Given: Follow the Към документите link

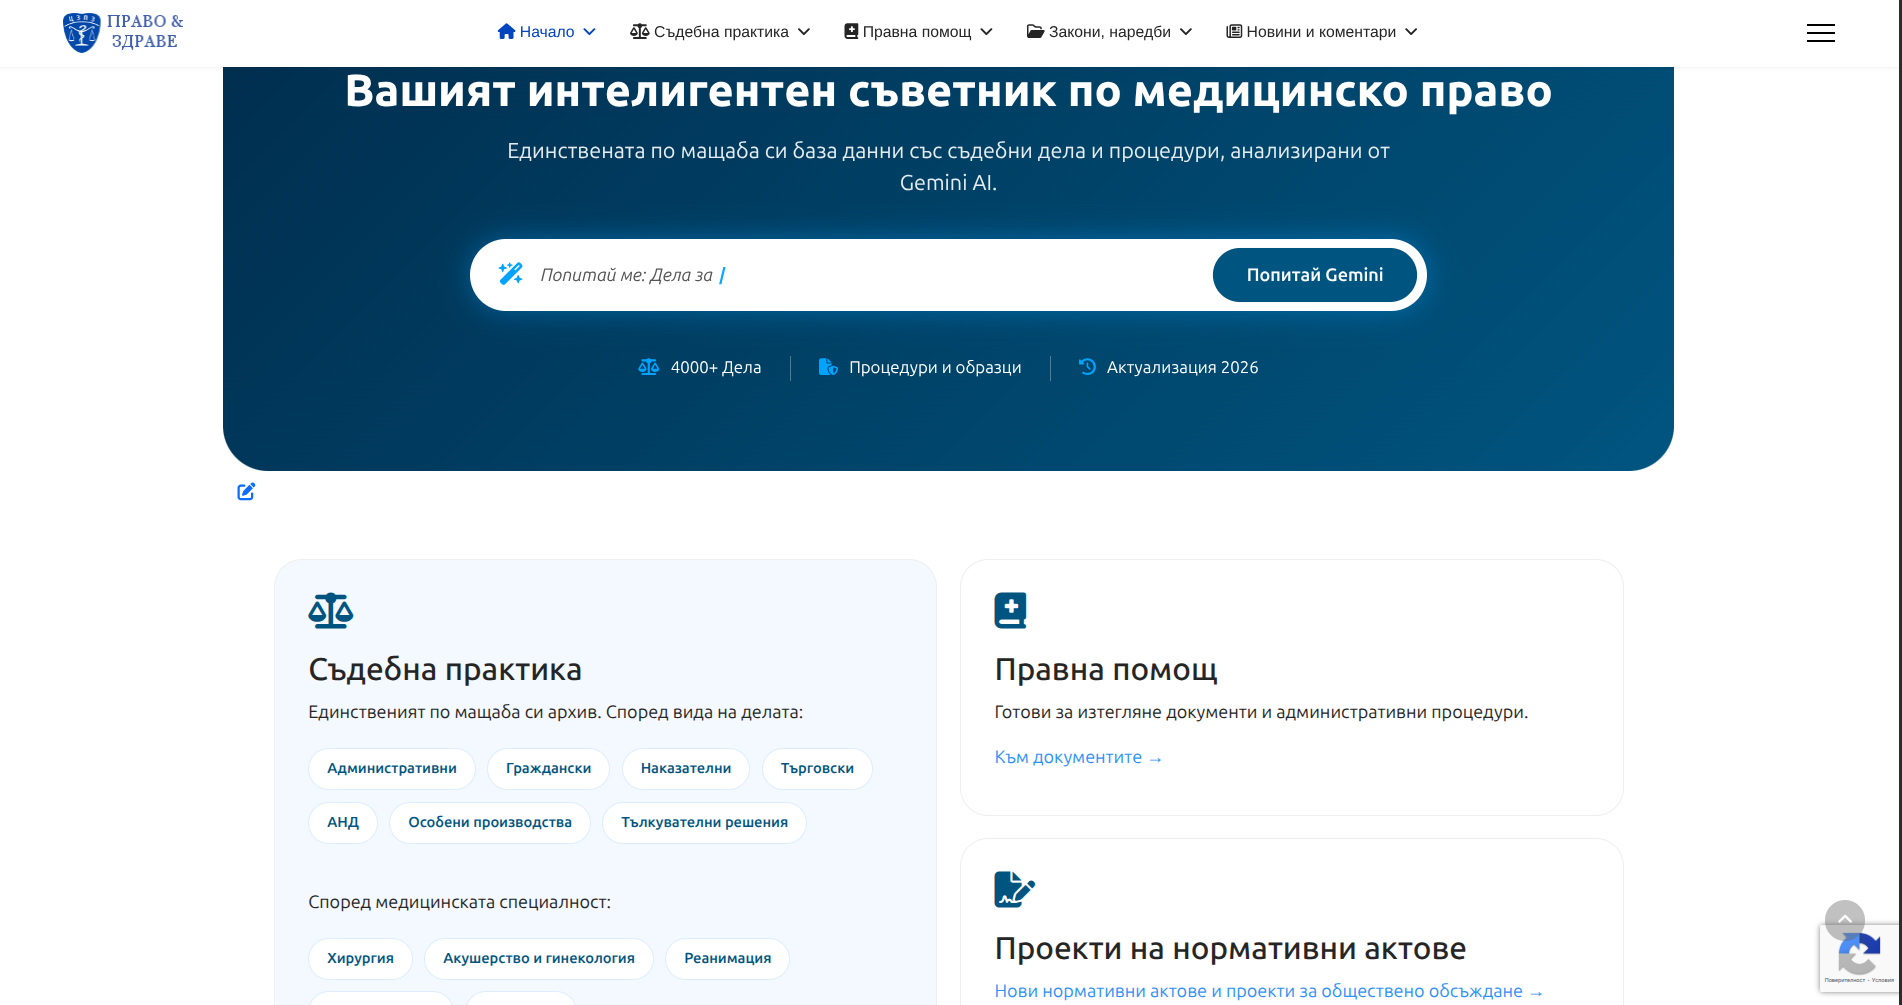Looking at the screenshot, I should pos(1078,757).
